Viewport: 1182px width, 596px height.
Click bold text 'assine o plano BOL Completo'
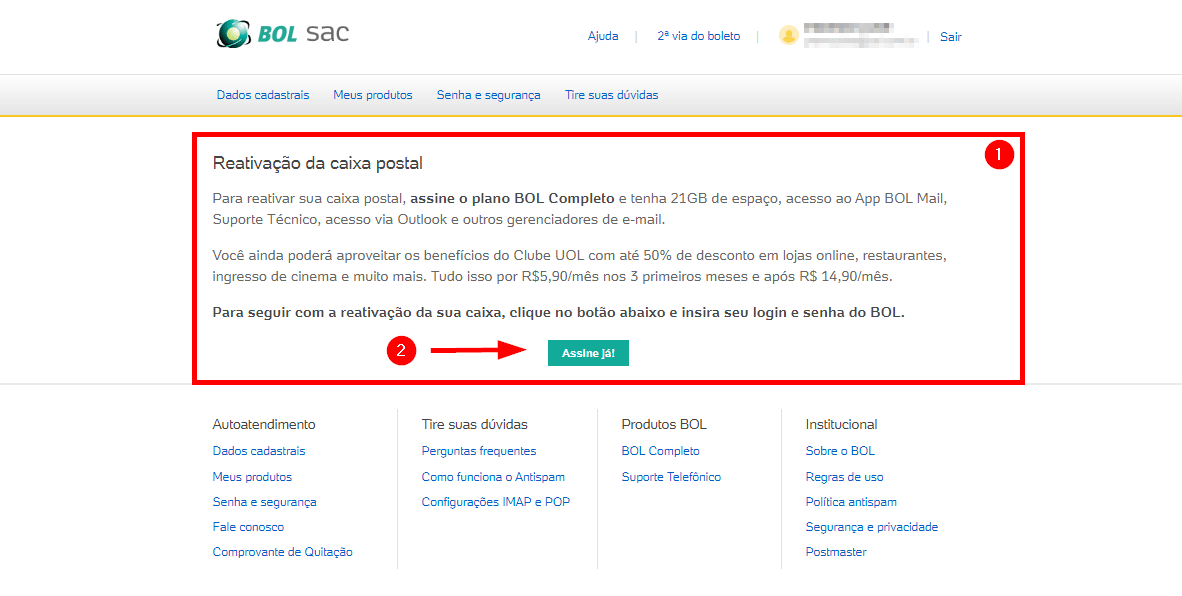pos(513,200)
